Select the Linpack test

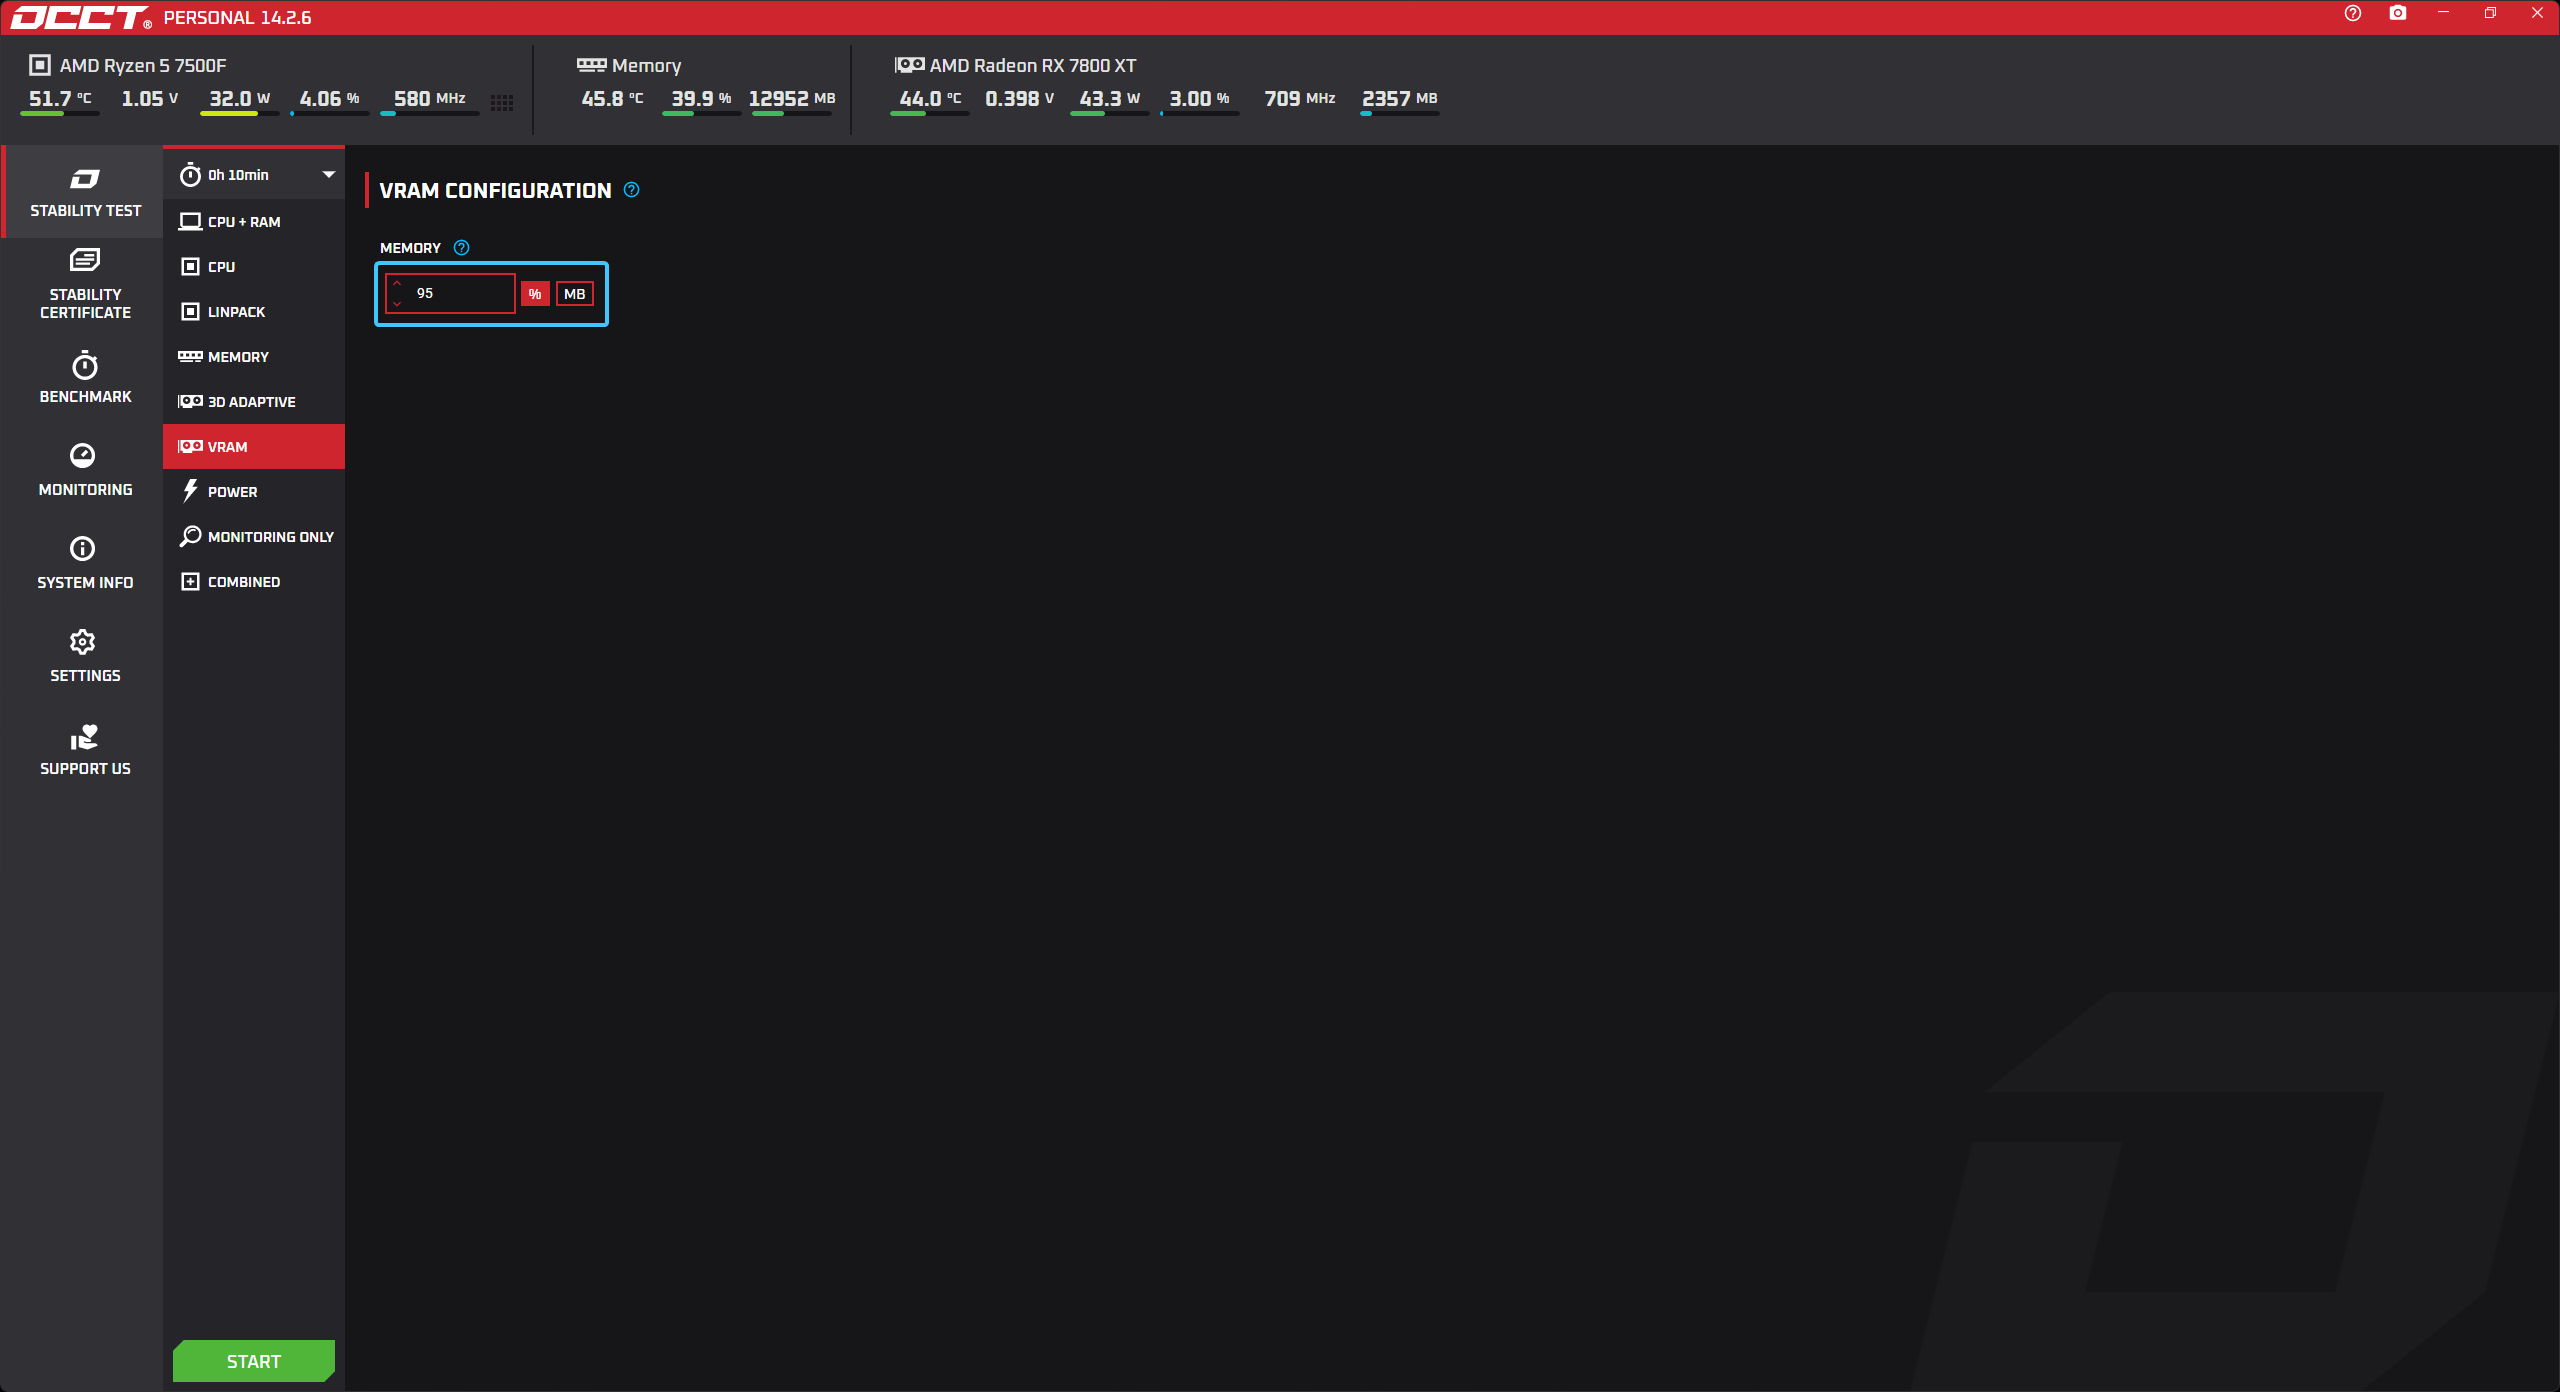236,312
